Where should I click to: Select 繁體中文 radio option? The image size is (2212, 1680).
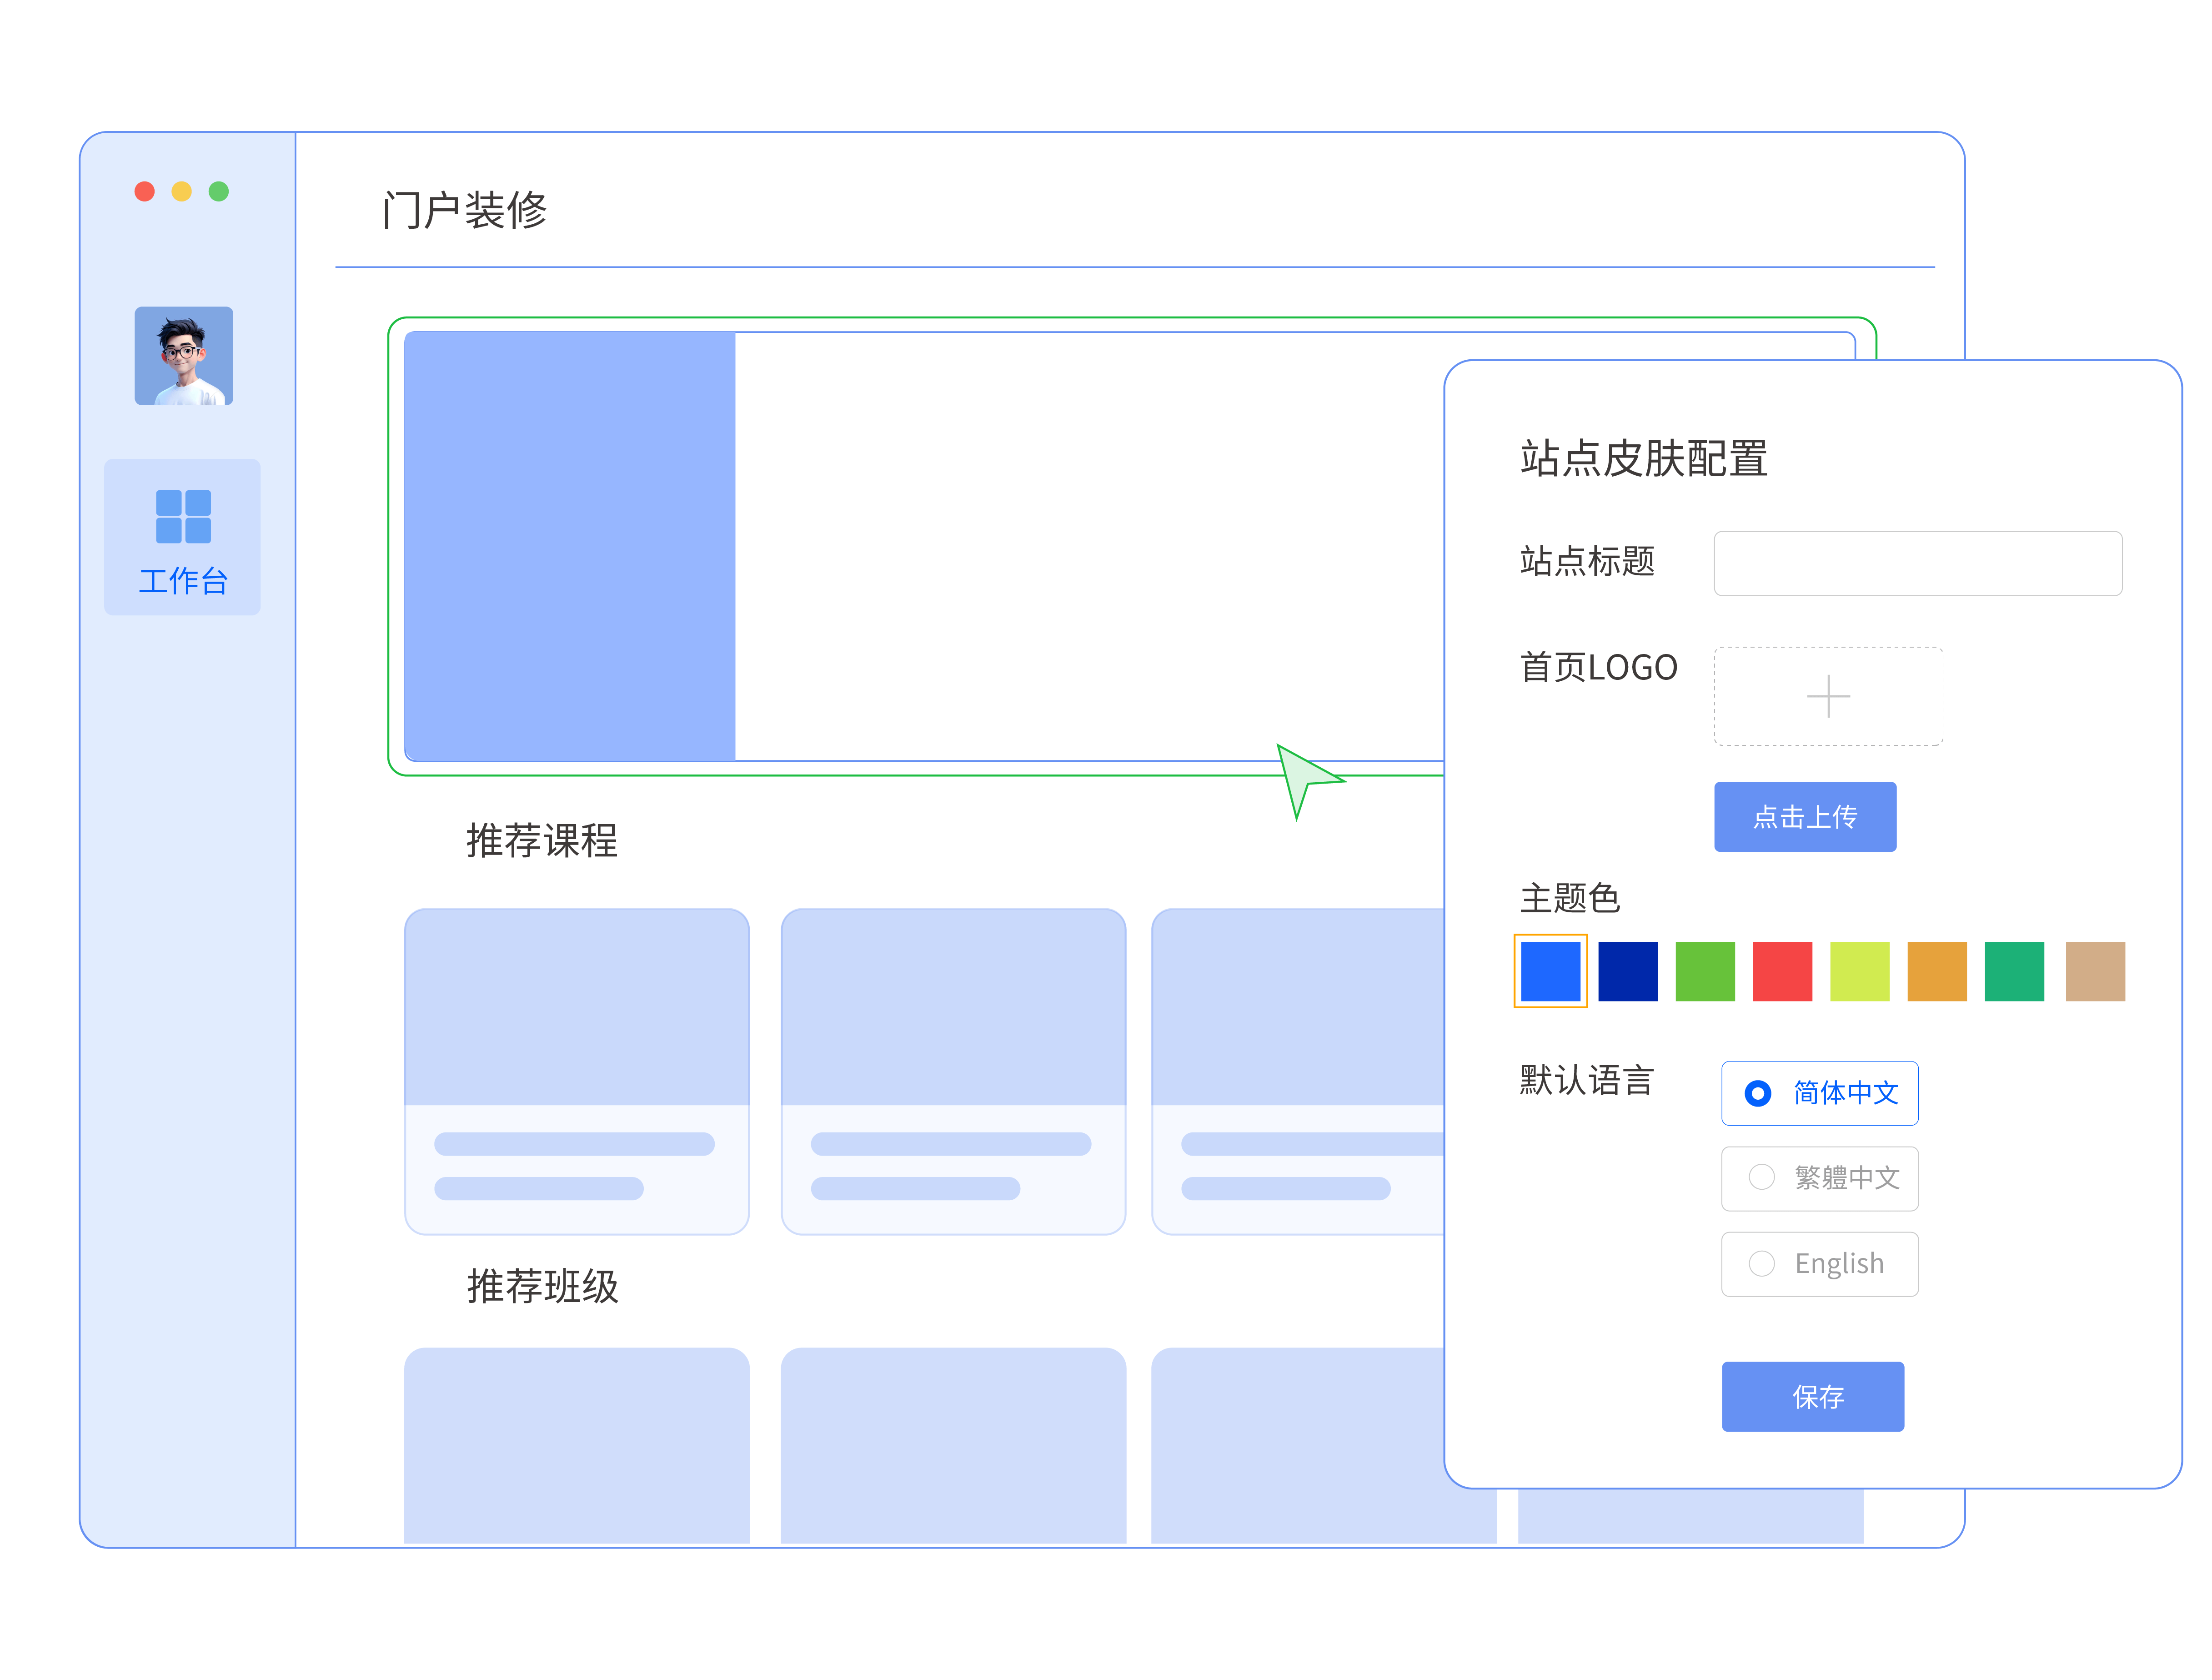point(1761,1178)
